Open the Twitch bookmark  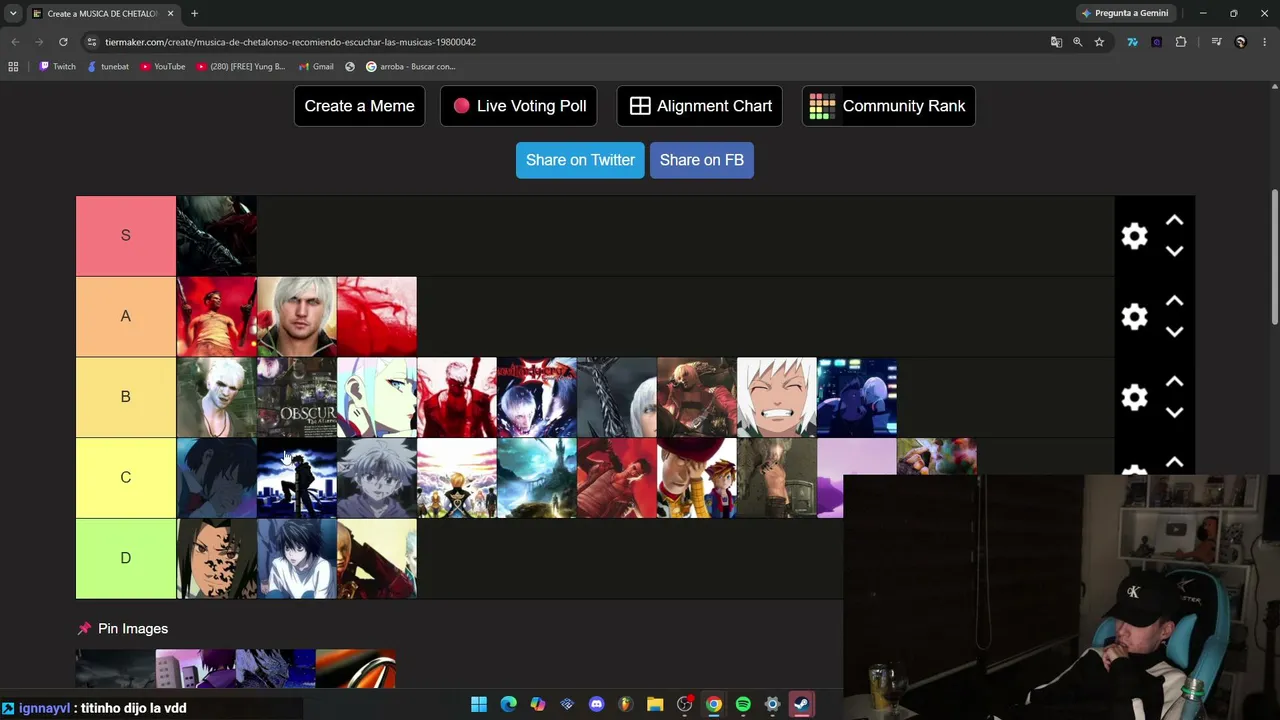57,67
